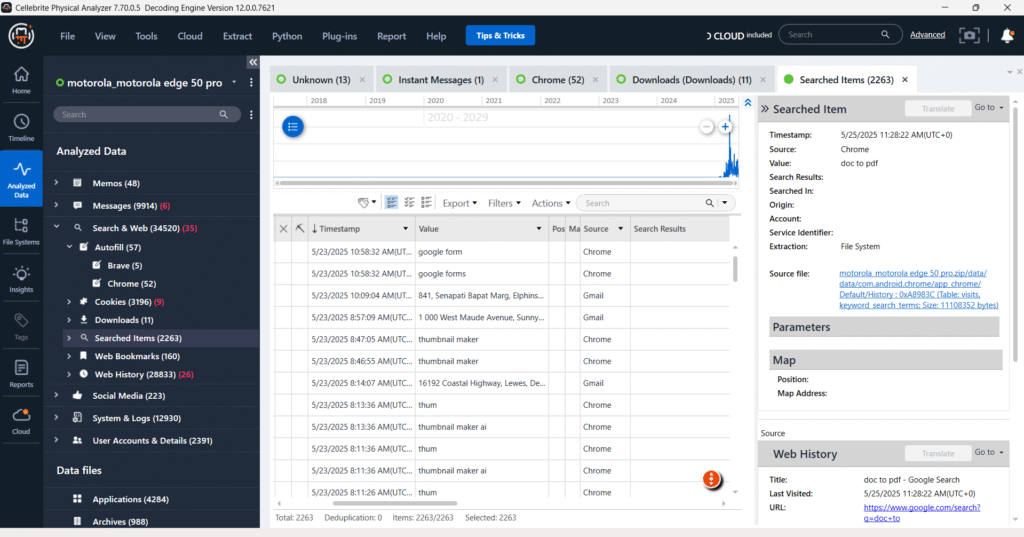Open the Export dropdown
The width and height of the screenshot is (1024, 537).
[460, 203]
